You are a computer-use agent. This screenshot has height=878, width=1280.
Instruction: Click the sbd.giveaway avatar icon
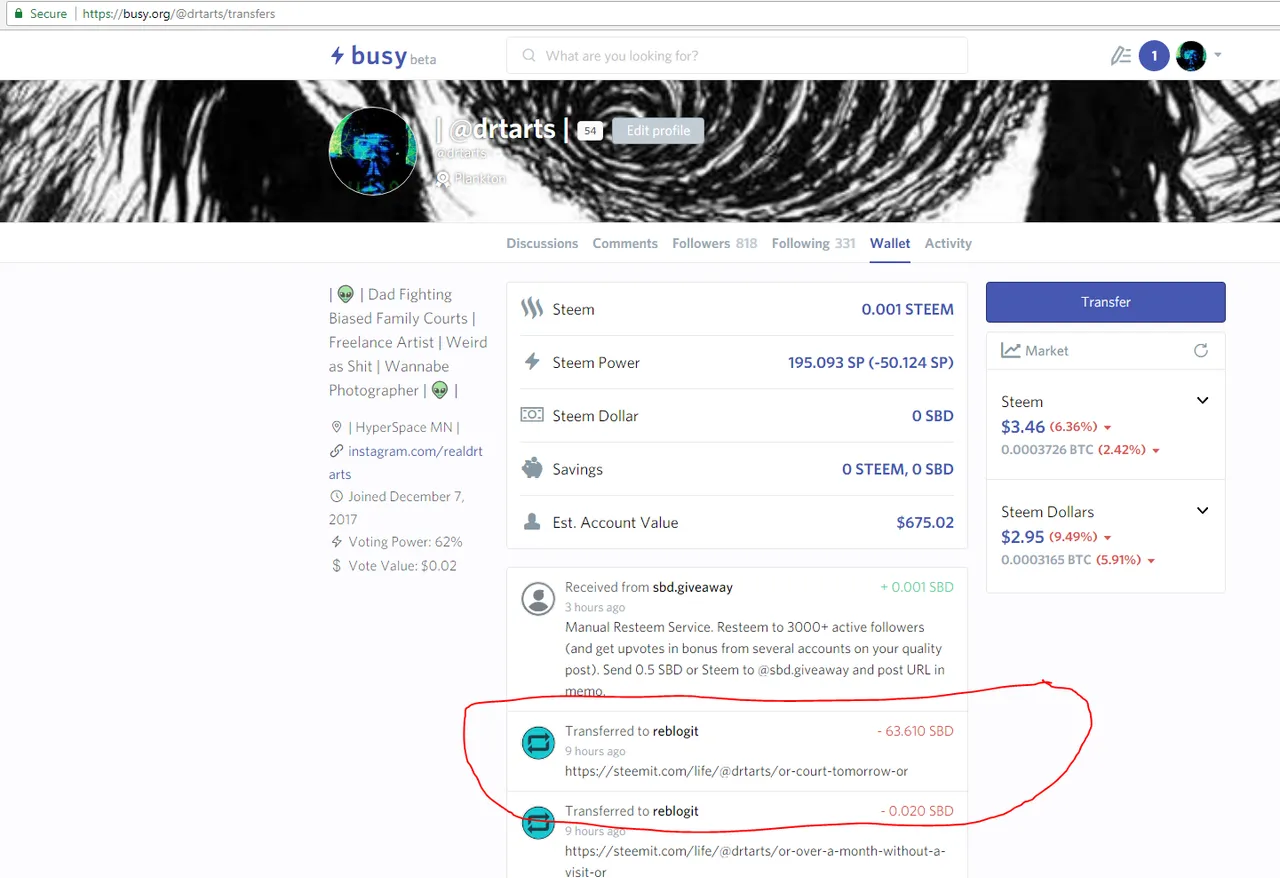[539, 598]
